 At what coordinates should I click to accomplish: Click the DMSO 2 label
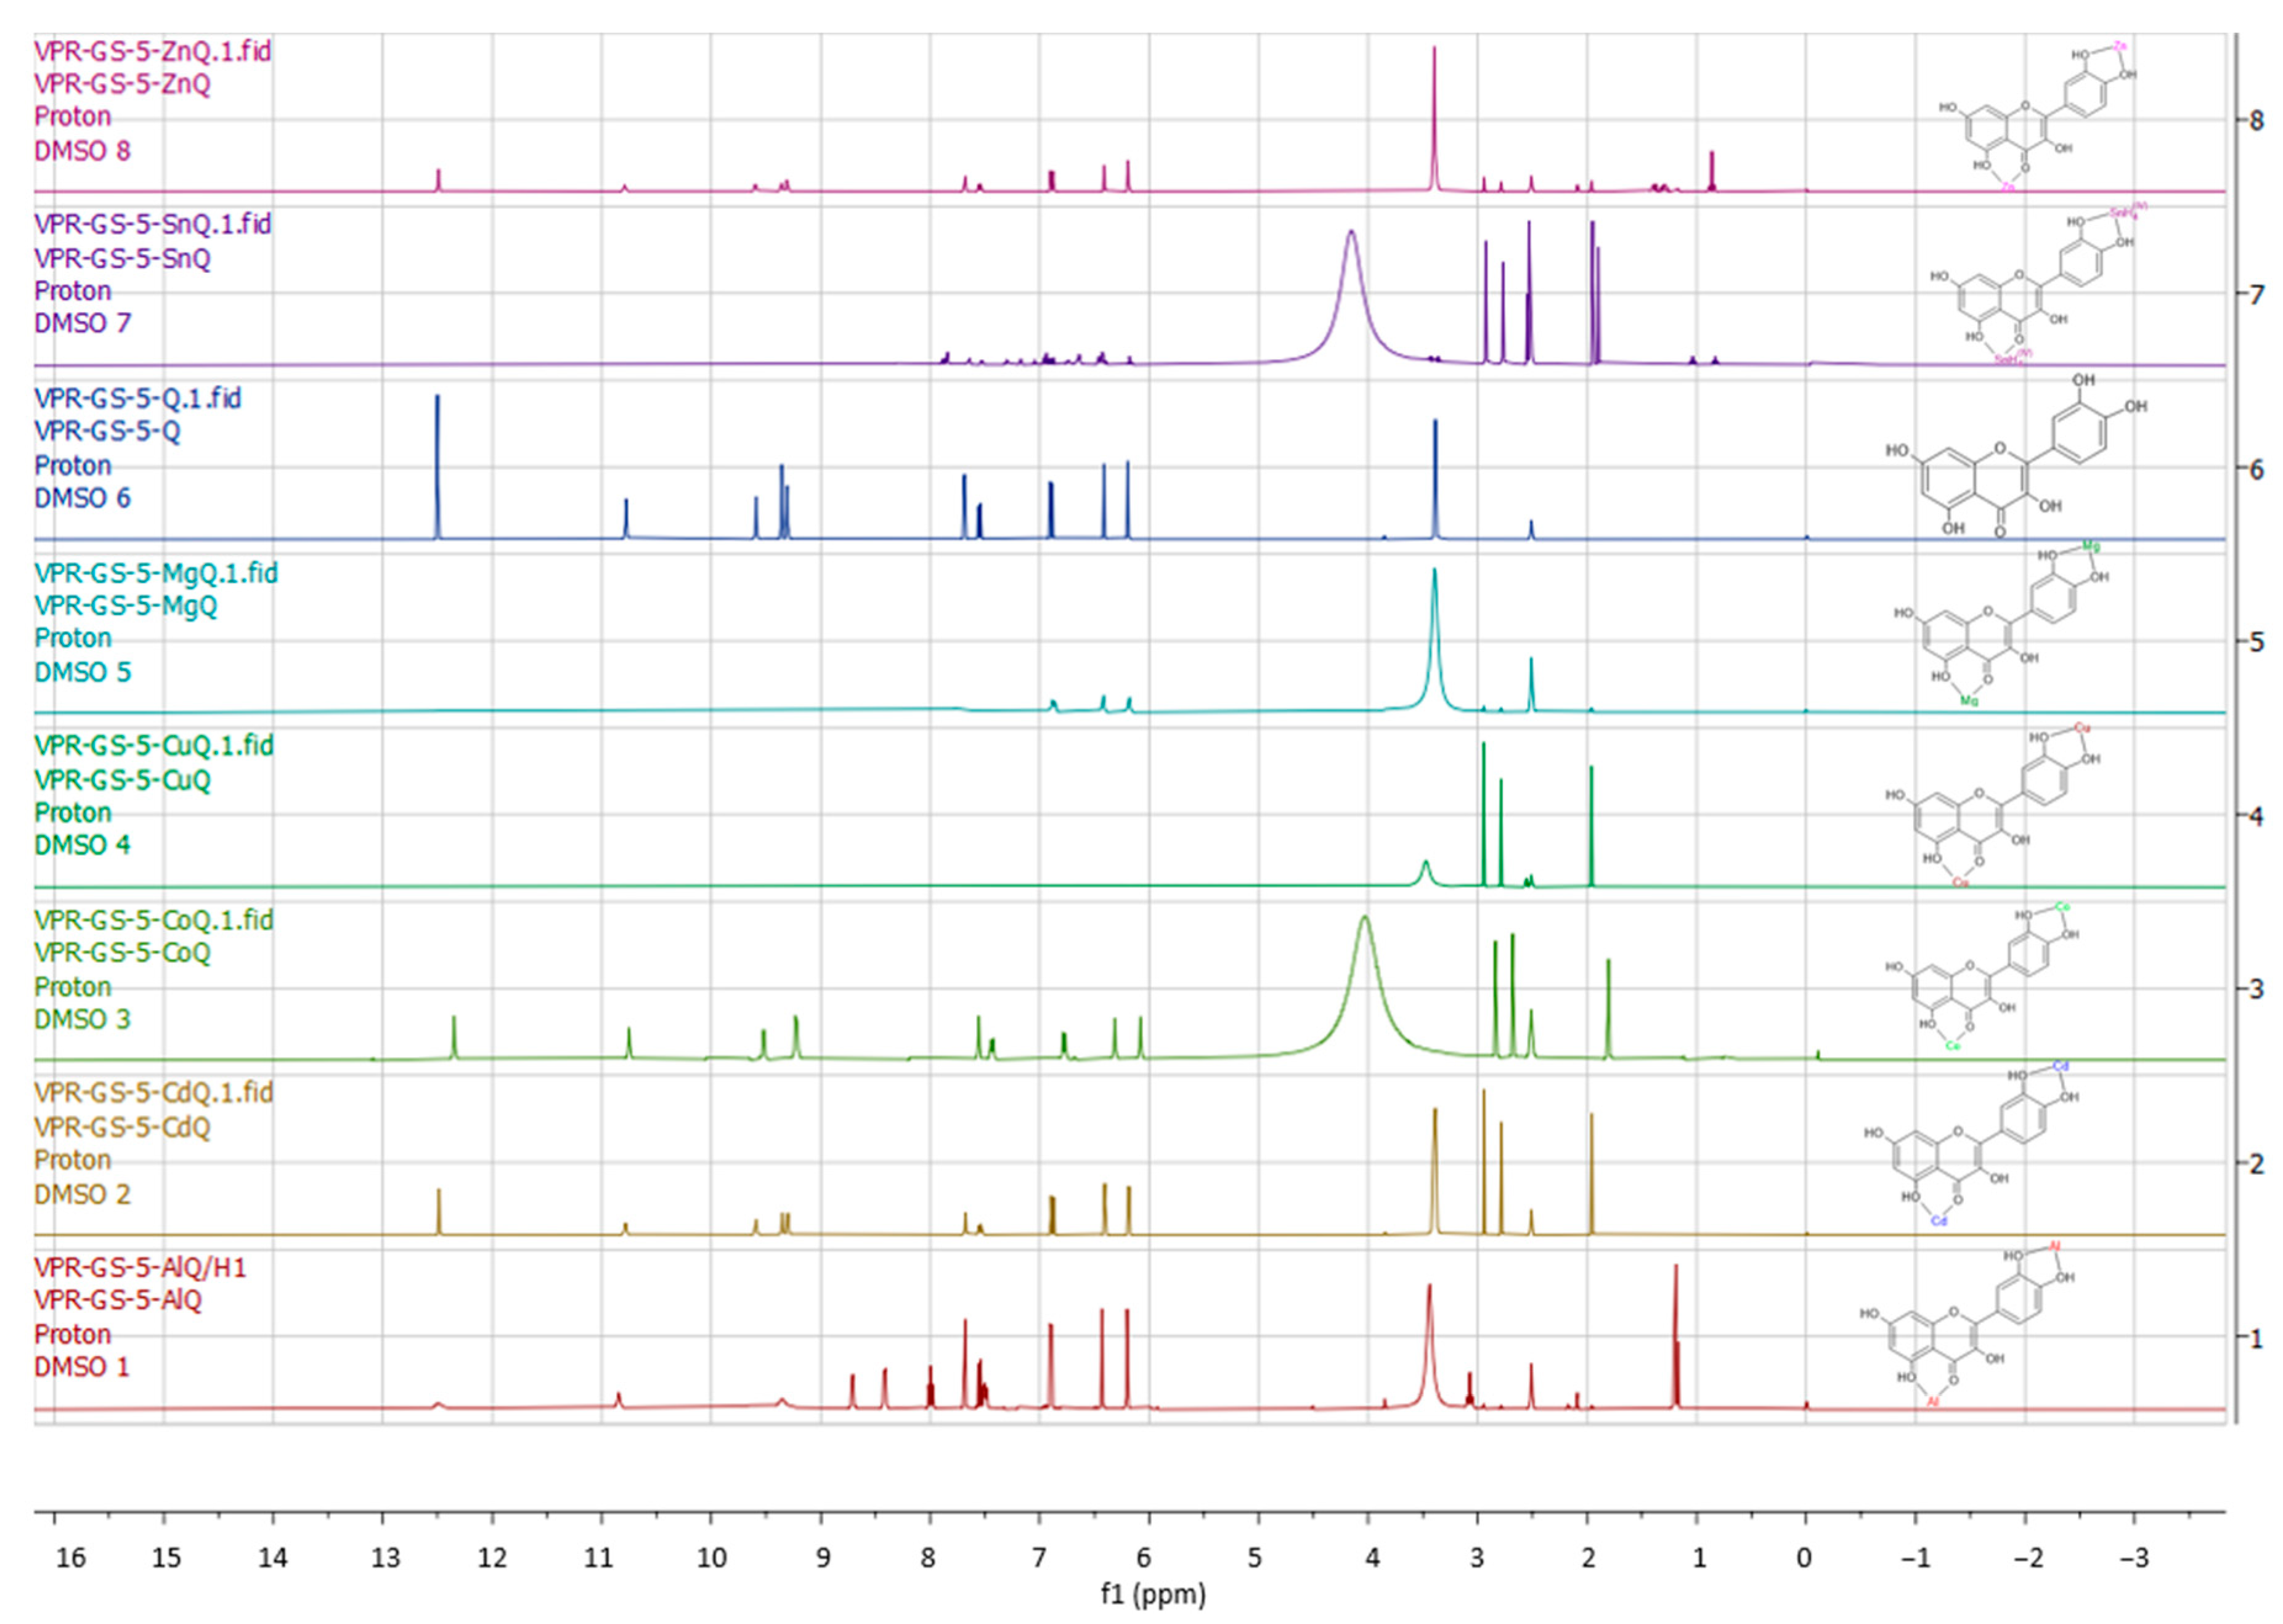coord(82,1194)
